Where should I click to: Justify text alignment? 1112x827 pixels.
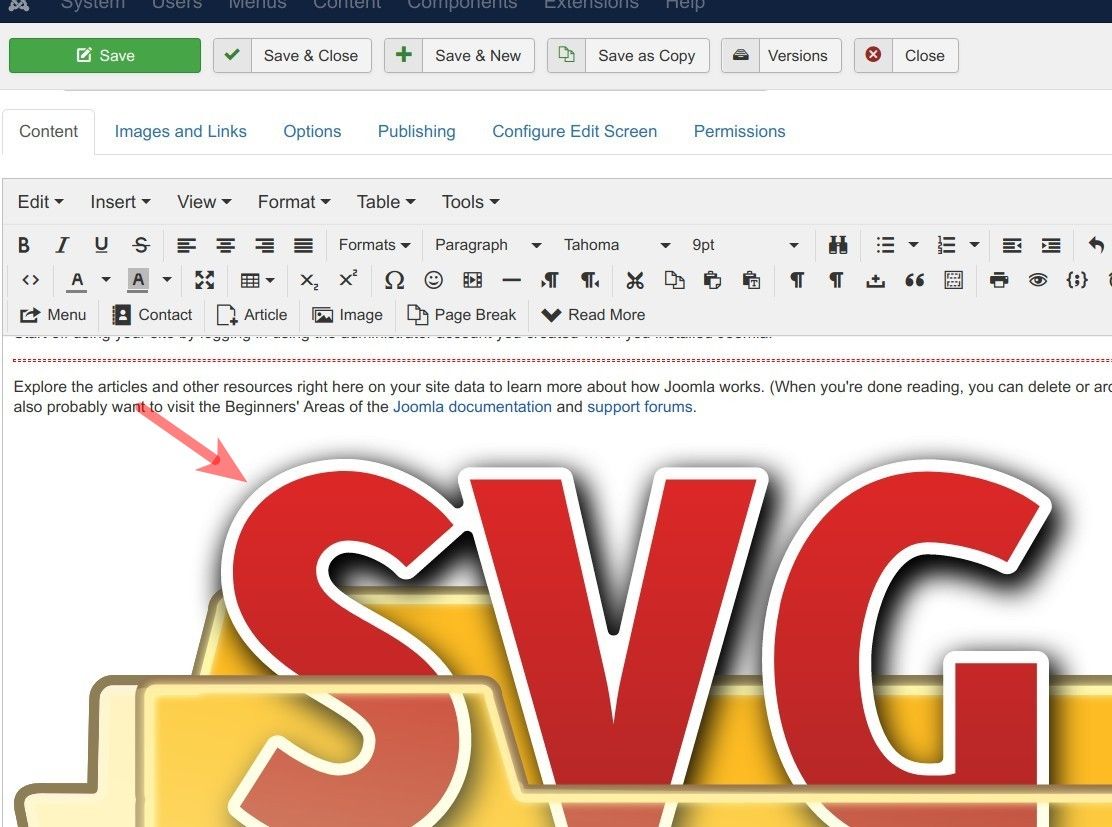click(x=304, y=245)
